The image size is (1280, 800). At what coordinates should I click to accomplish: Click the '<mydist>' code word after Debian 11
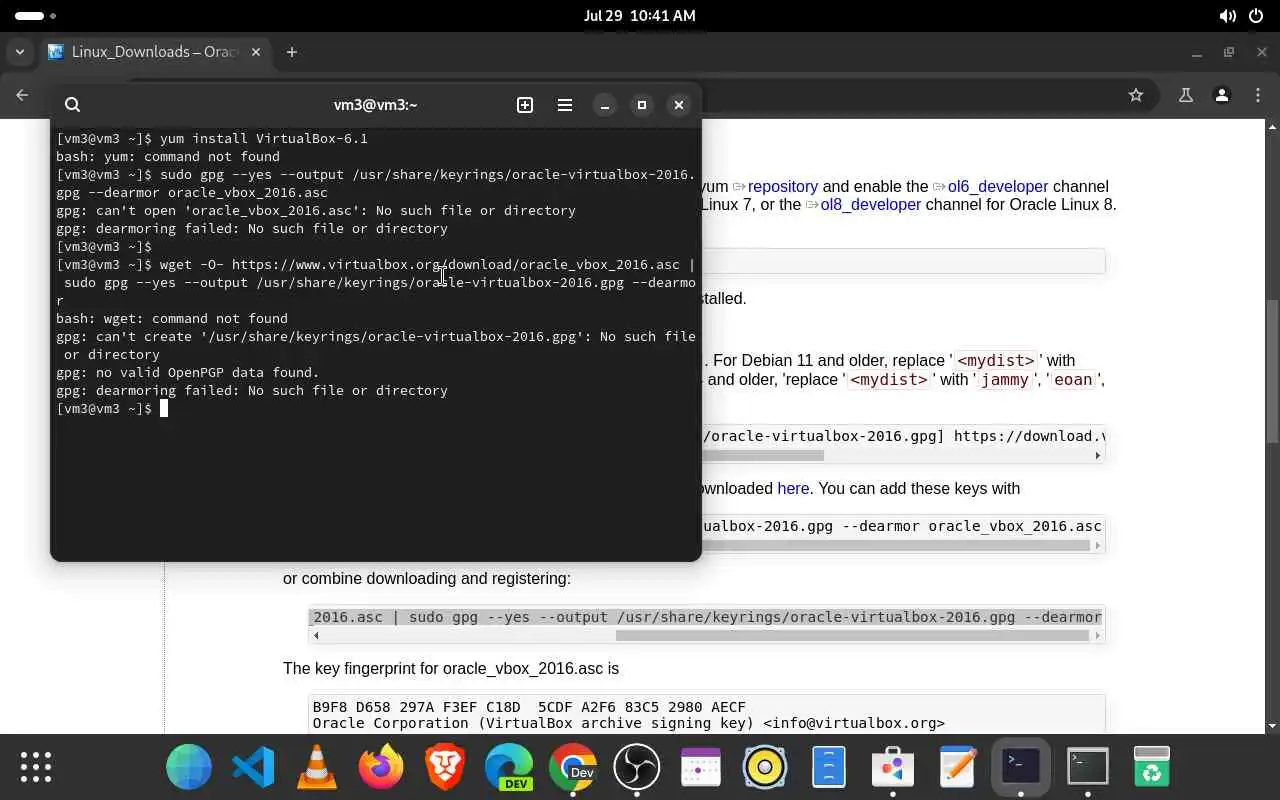pos(995,360)
